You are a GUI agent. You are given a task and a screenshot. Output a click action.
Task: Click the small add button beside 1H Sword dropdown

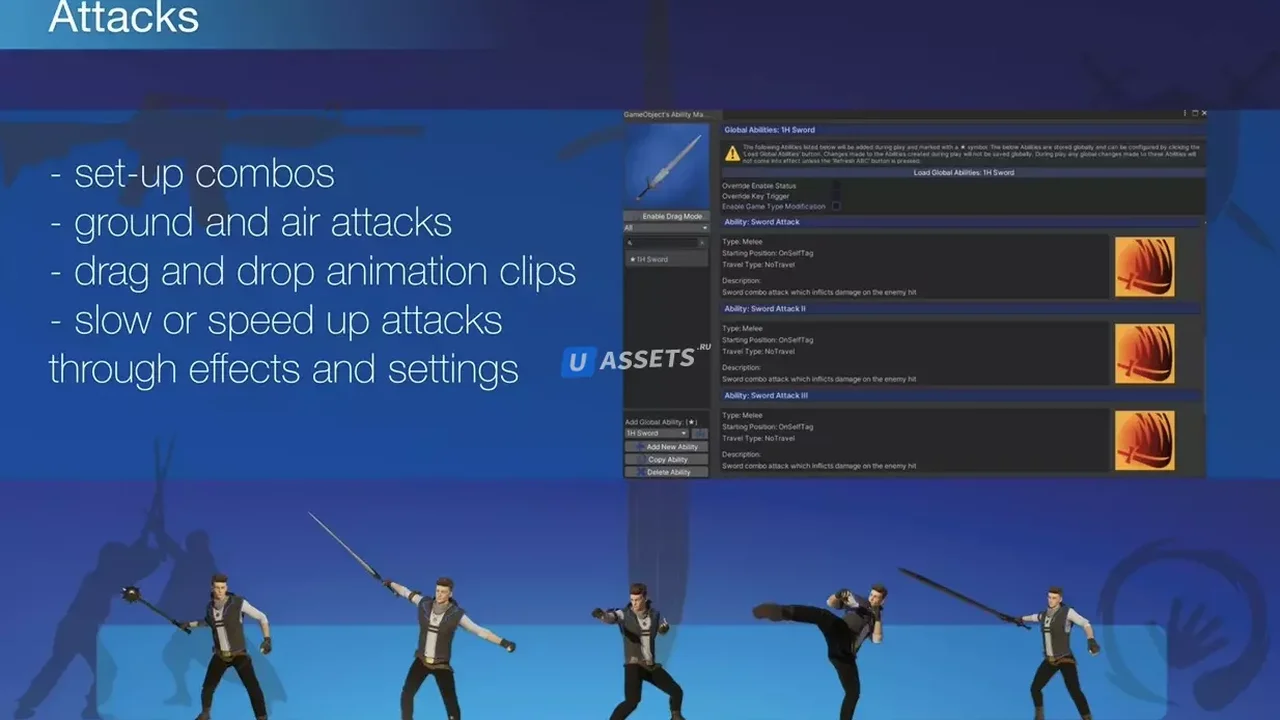point(700,434)
